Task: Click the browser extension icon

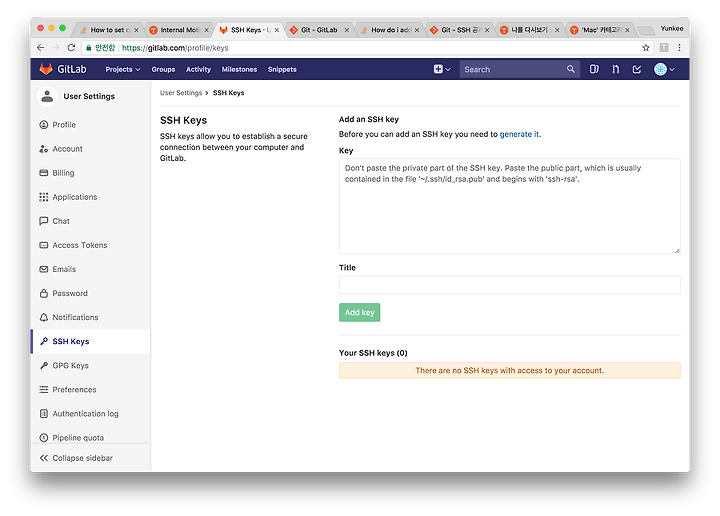Action: pos(664,48)
